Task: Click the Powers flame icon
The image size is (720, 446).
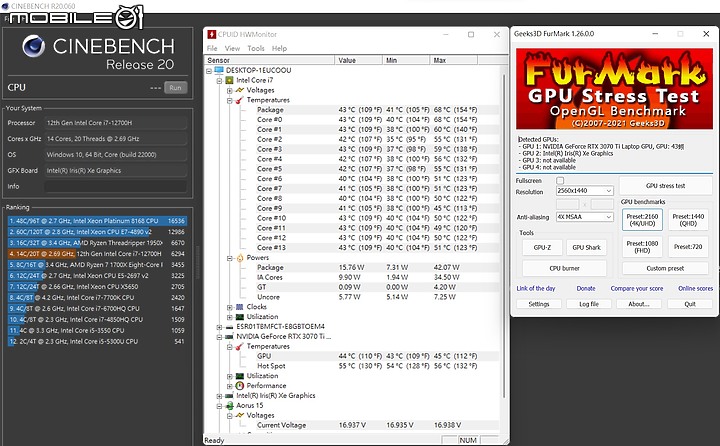Action: (x=240, y=258)
